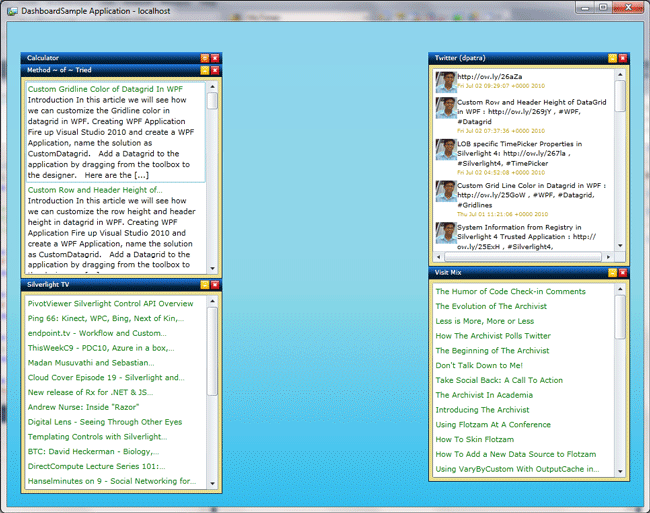Open ThisWeekC9 - PDC10, Azure in a box
The width and height of the screenshot is (650, 513).
tap(101, 348)
